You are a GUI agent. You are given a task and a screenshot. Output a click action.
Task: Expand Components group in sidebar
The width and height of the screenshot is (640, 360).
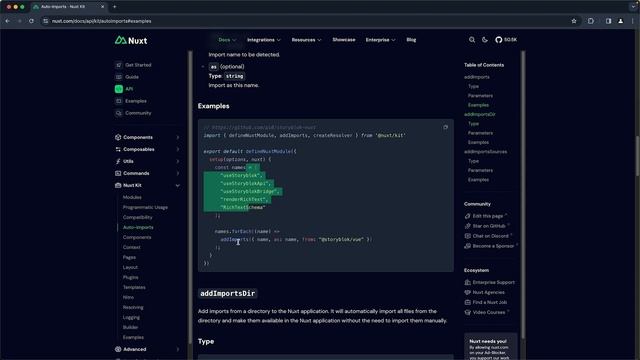[x=147, y=137]
